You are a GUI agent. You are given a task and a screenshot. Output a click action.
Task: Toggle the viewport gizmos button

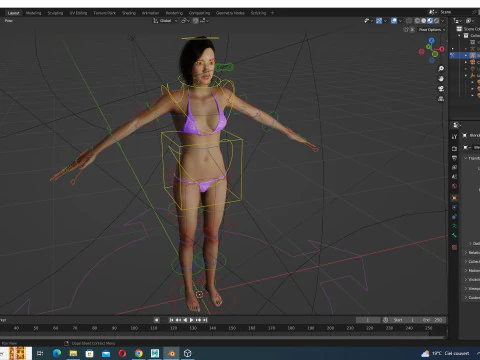point(379,21)
